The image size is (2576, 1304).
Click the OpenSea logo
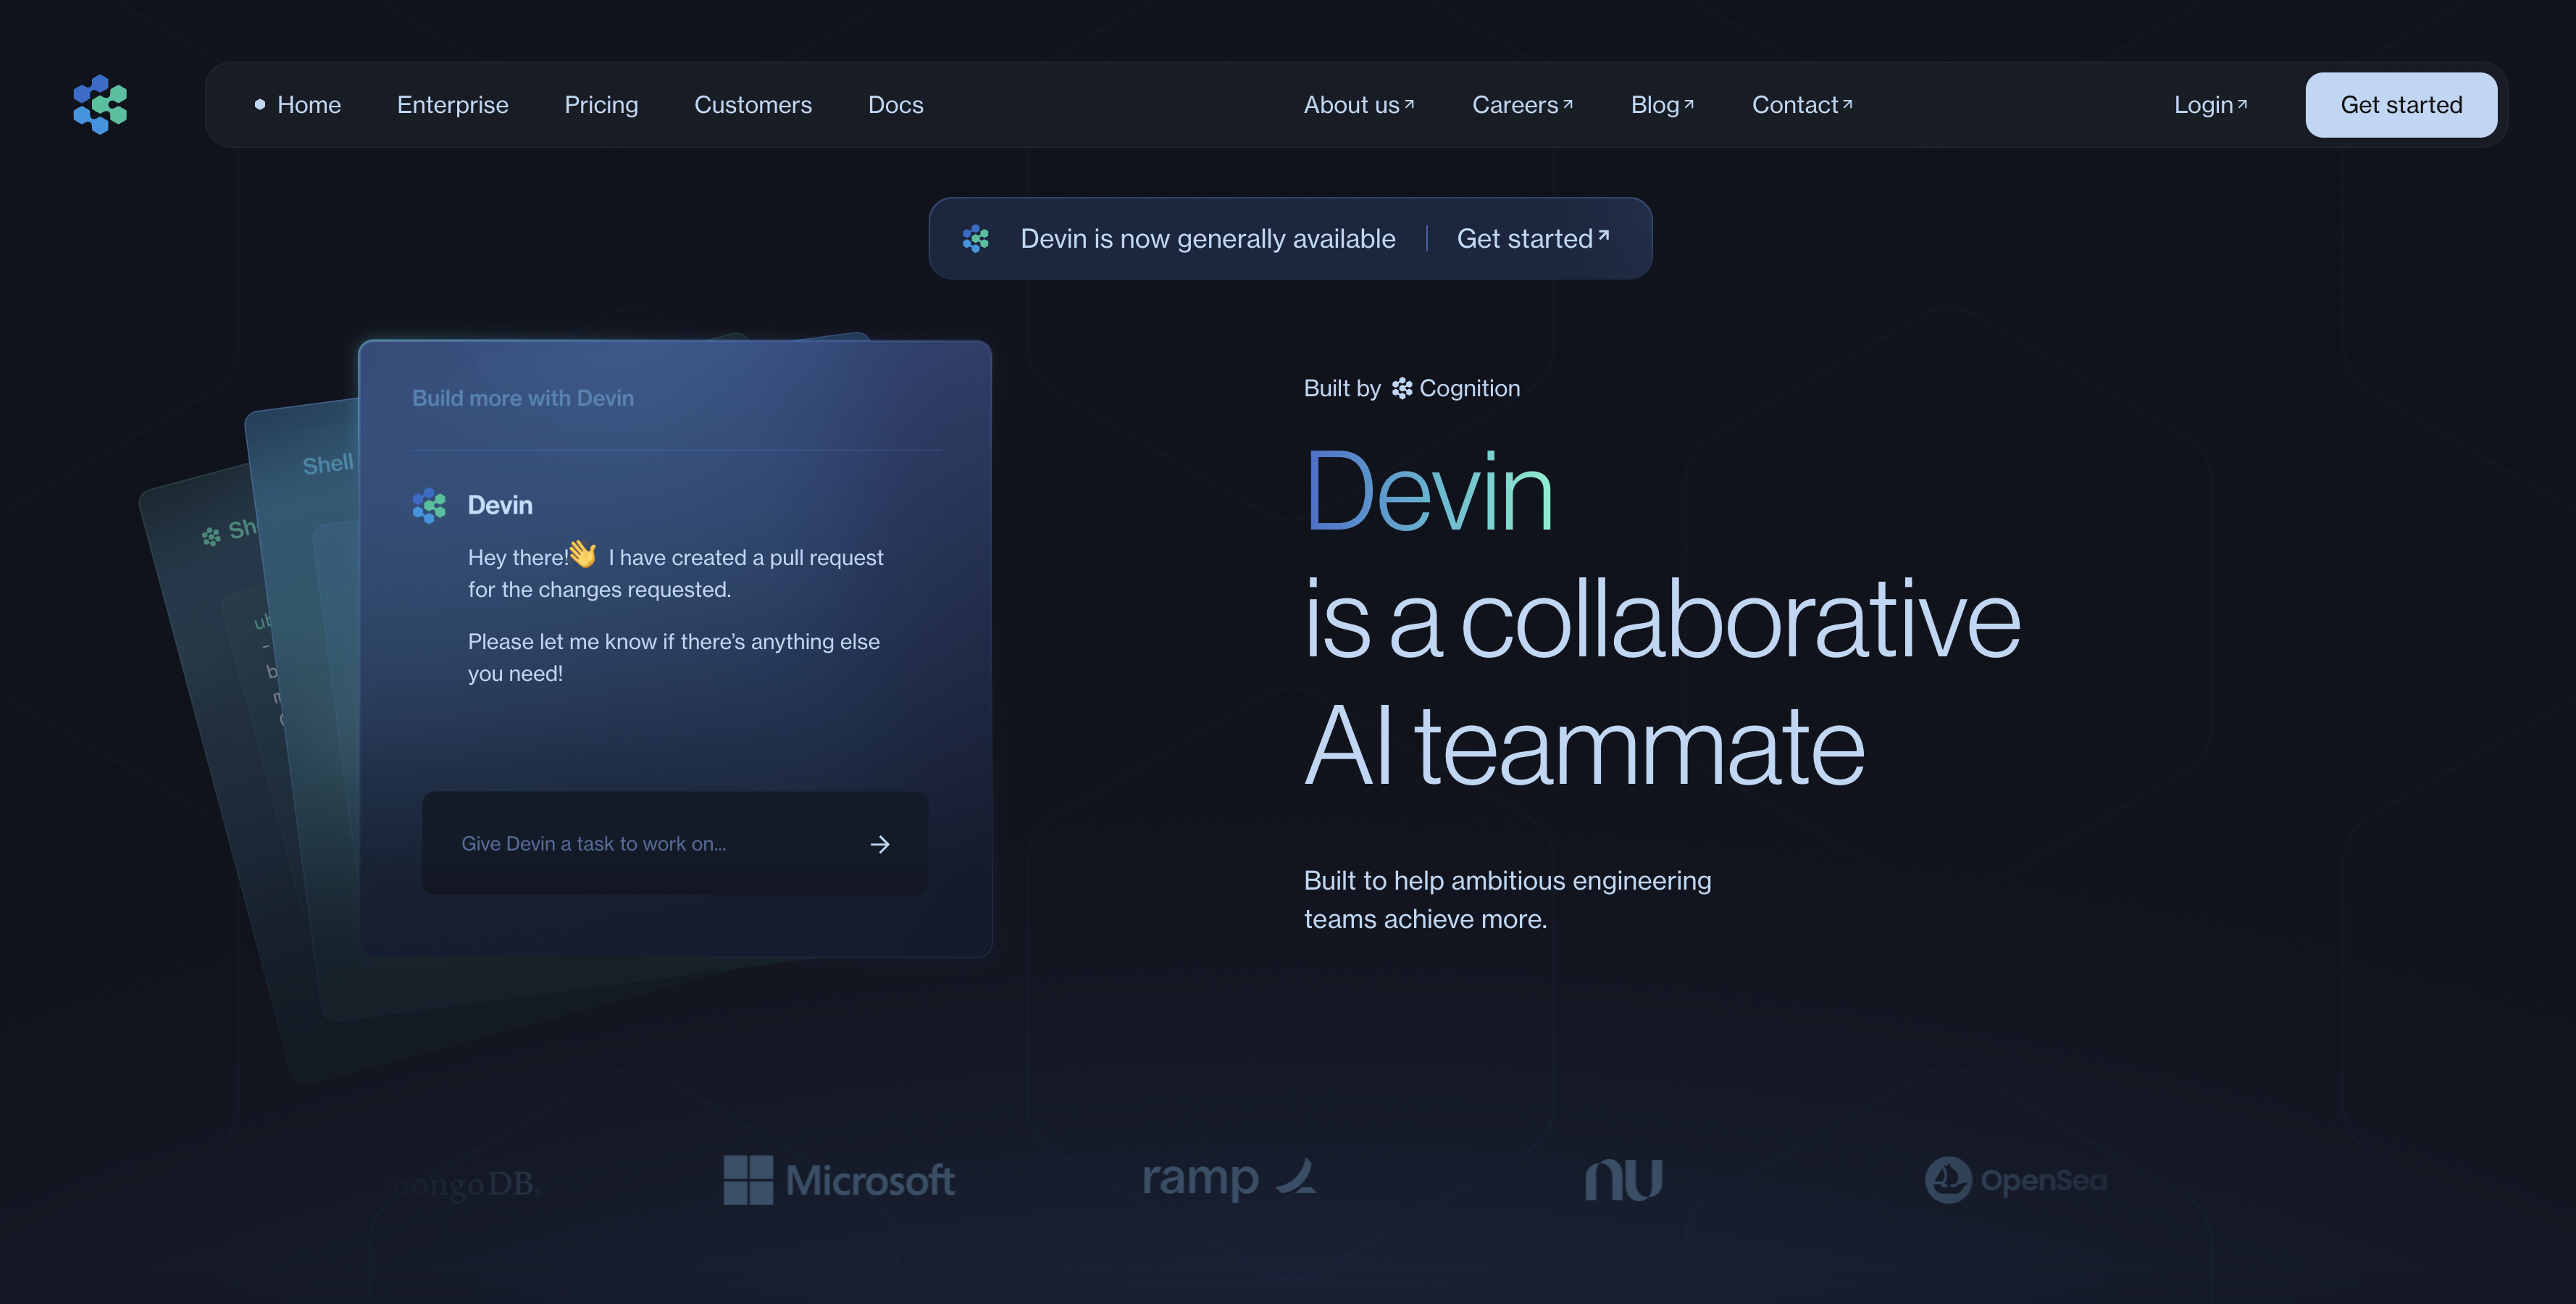(2015, 1180)
